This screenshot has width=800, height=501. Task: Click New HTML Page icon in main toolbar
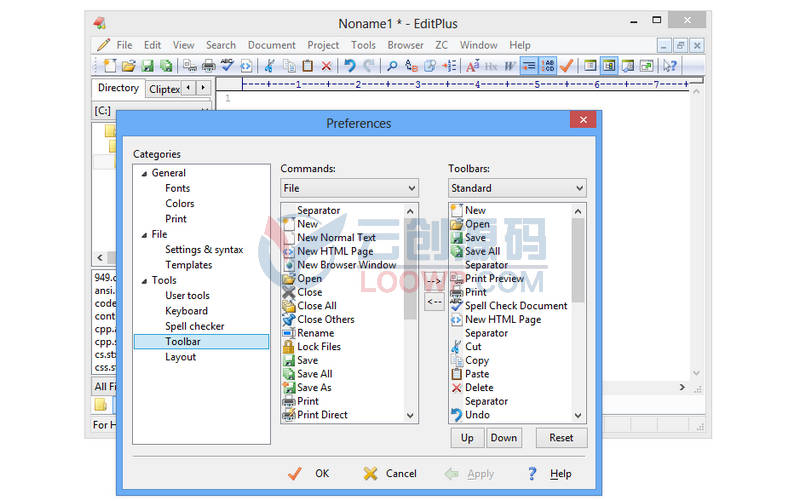pyautogui.click(x=246, y=66)
